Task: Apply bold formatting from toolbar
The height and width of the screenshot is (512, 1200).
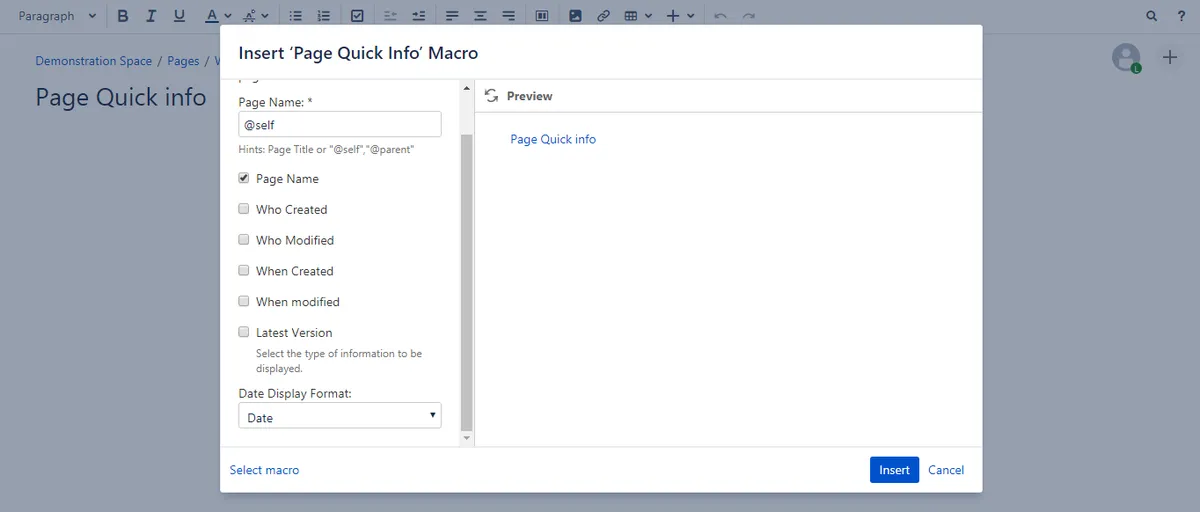Action: click(123, 16)
